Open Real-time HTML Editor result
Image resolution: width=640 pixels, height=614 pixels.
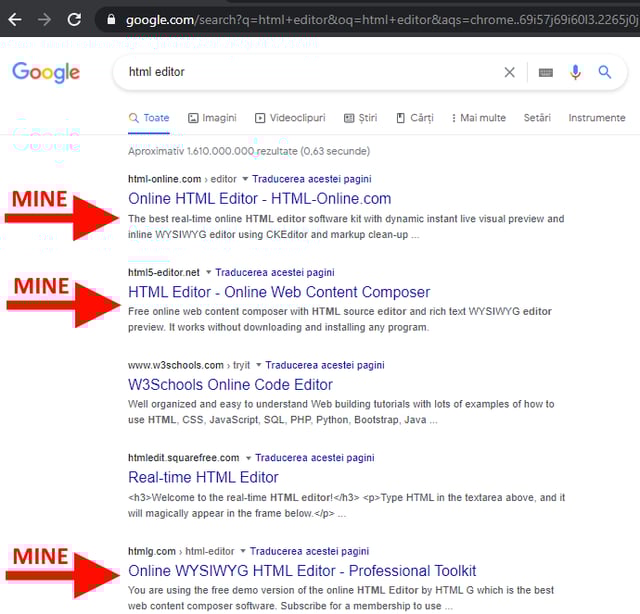(x=203, y=478)
